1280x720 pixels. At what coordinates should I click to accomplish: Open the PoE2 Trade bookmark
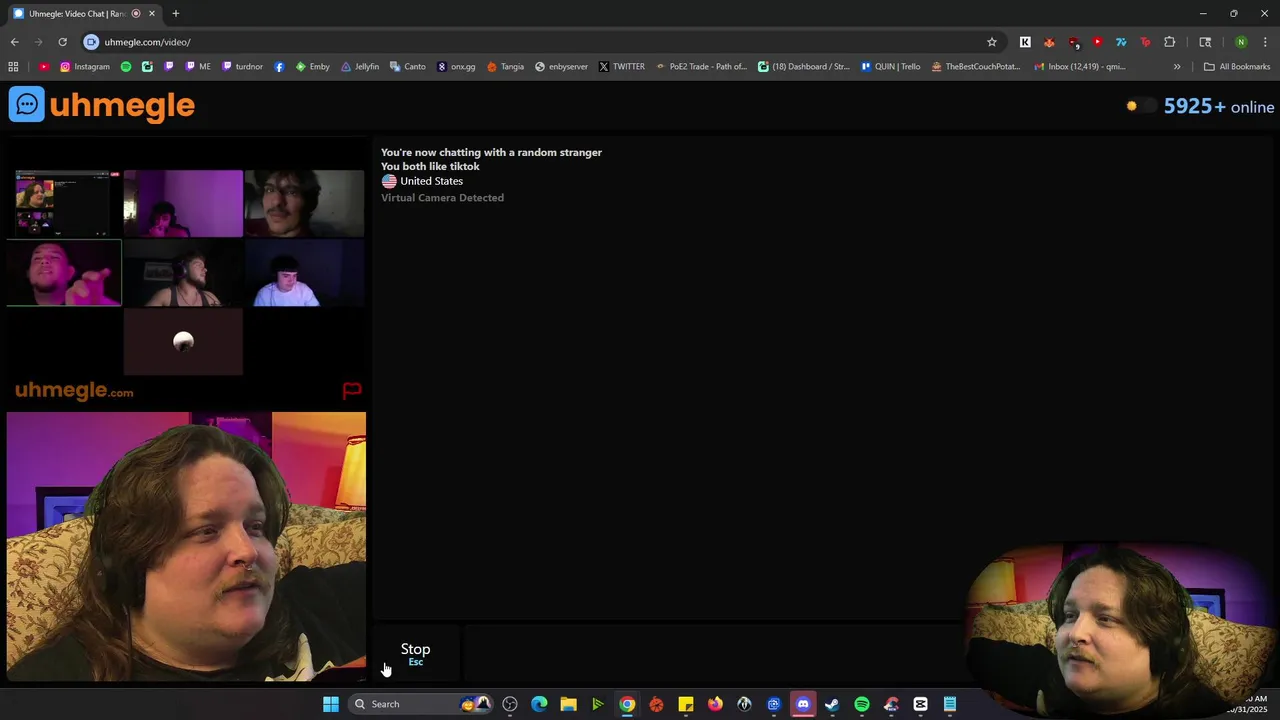coord(701,67)
